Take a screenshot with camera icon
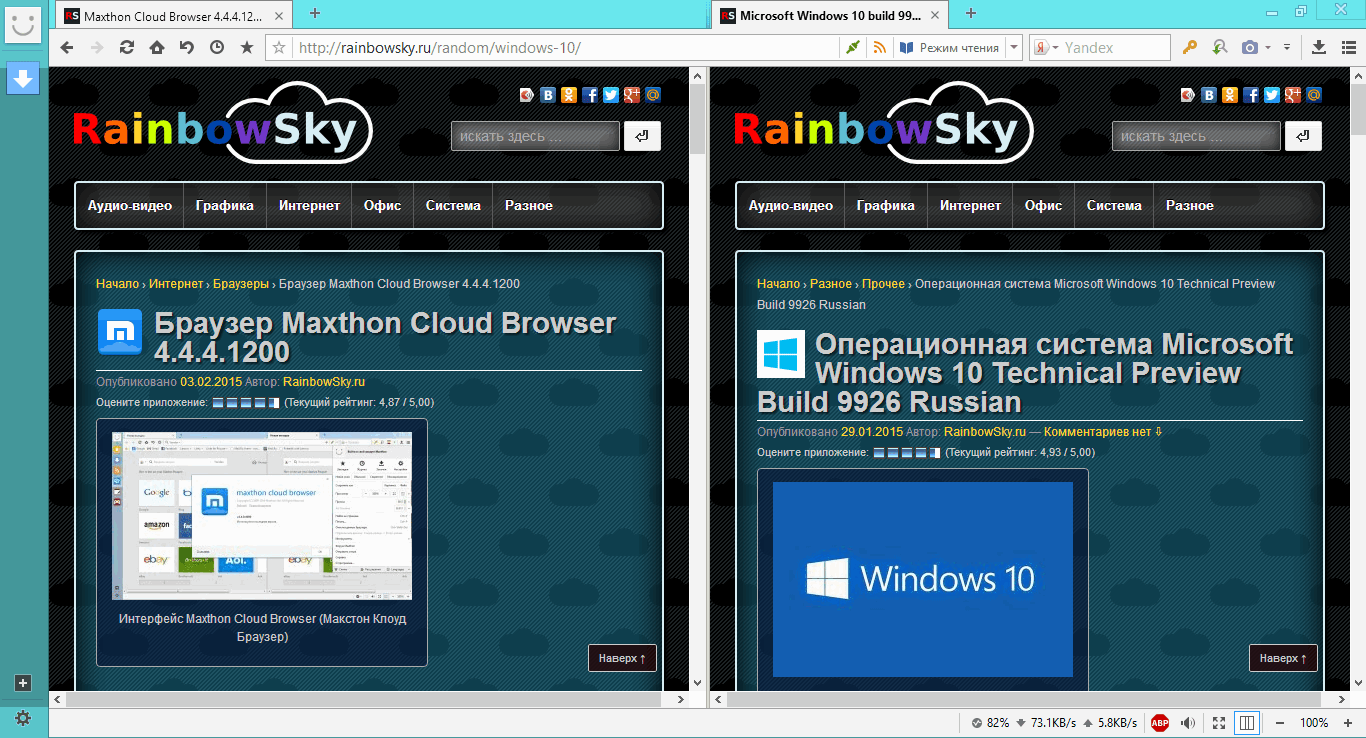 pos(1250,47)
